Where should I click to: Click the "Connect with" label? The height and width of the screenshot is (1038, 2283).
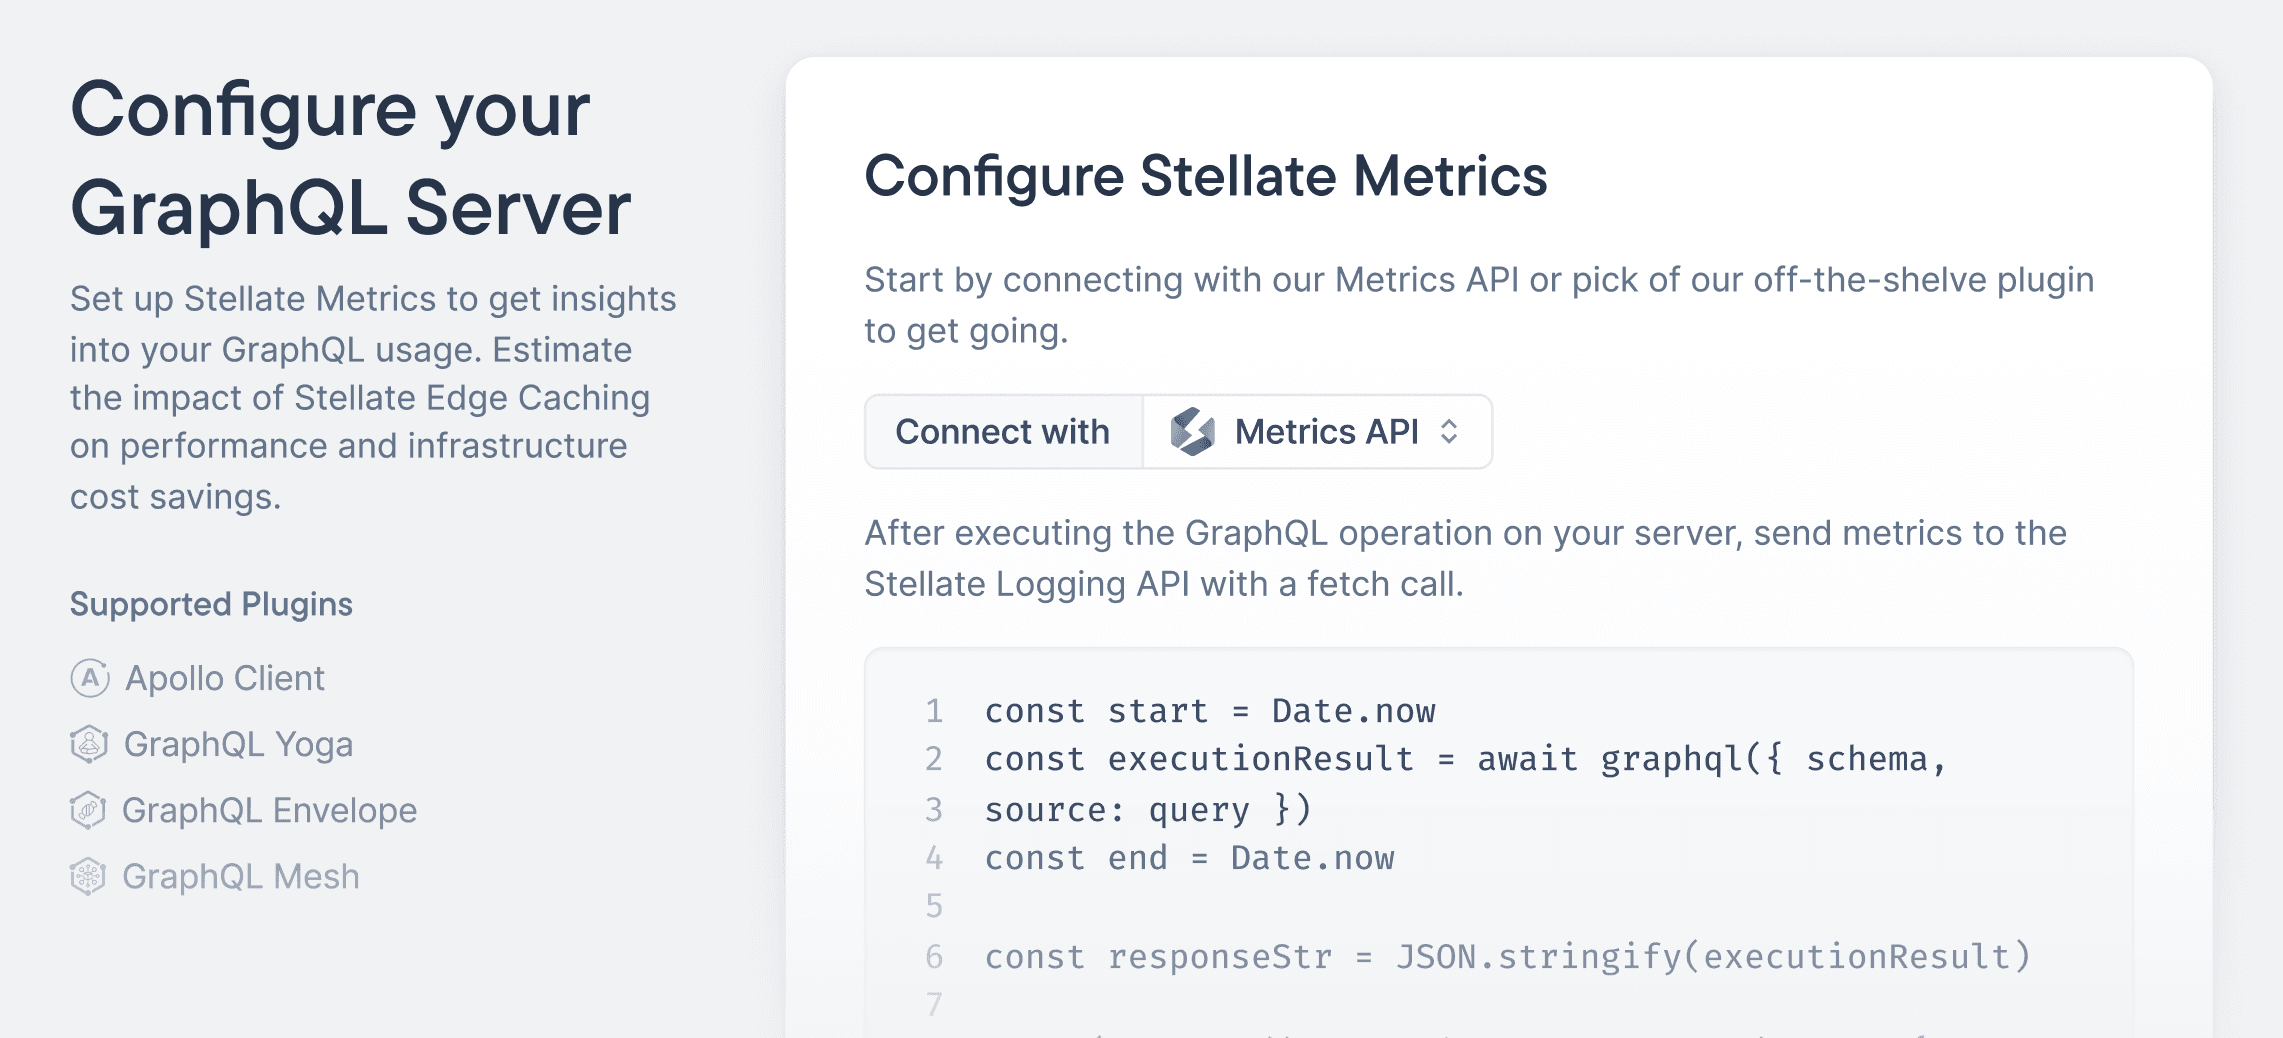pos(1002,432)
